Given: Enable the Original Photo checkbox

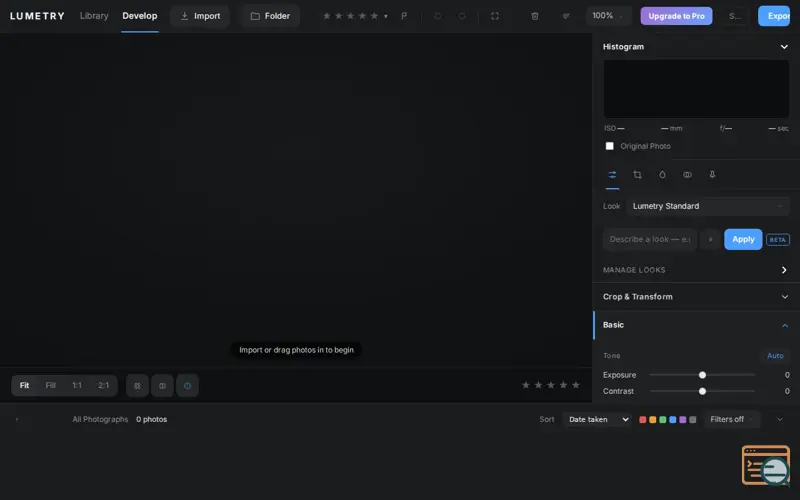Looking at the screenshot, I should click(609, 146).
